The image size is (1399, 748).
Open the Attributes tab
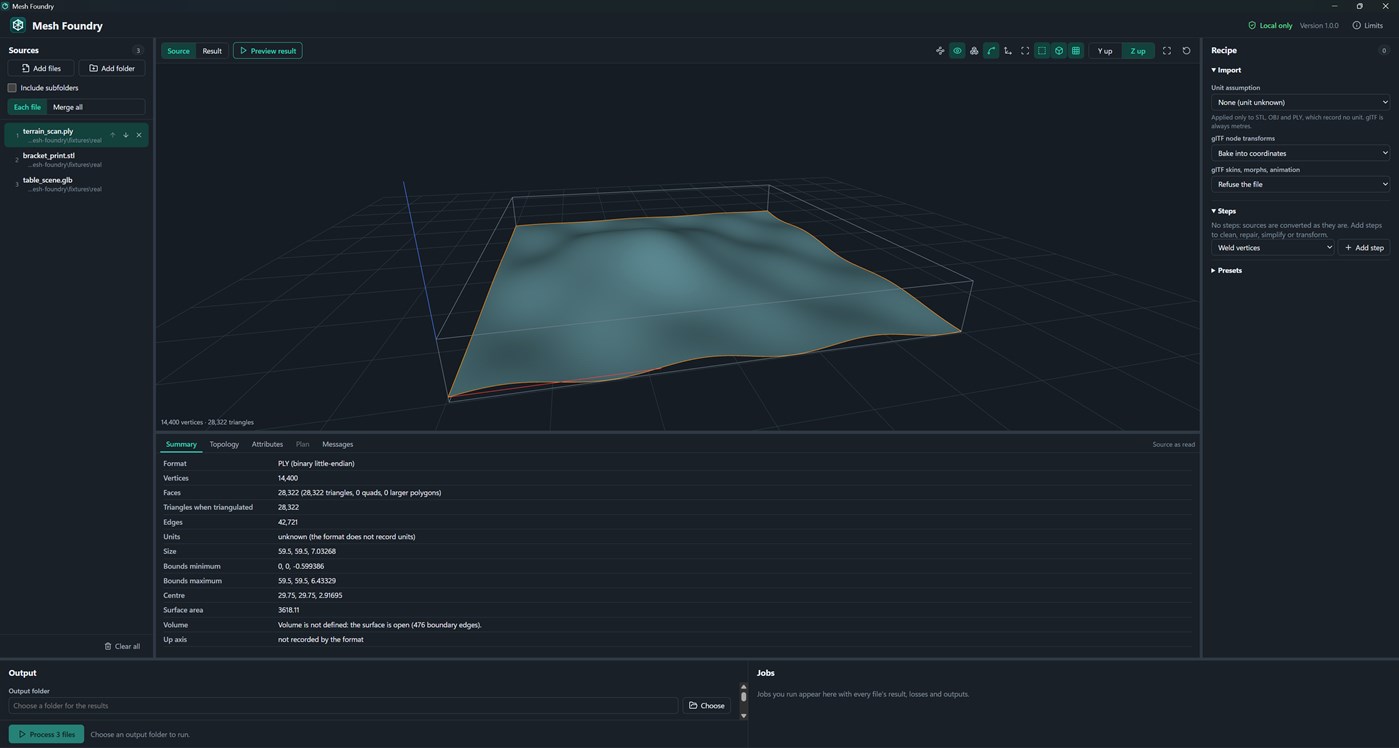[x=267, y=444]
